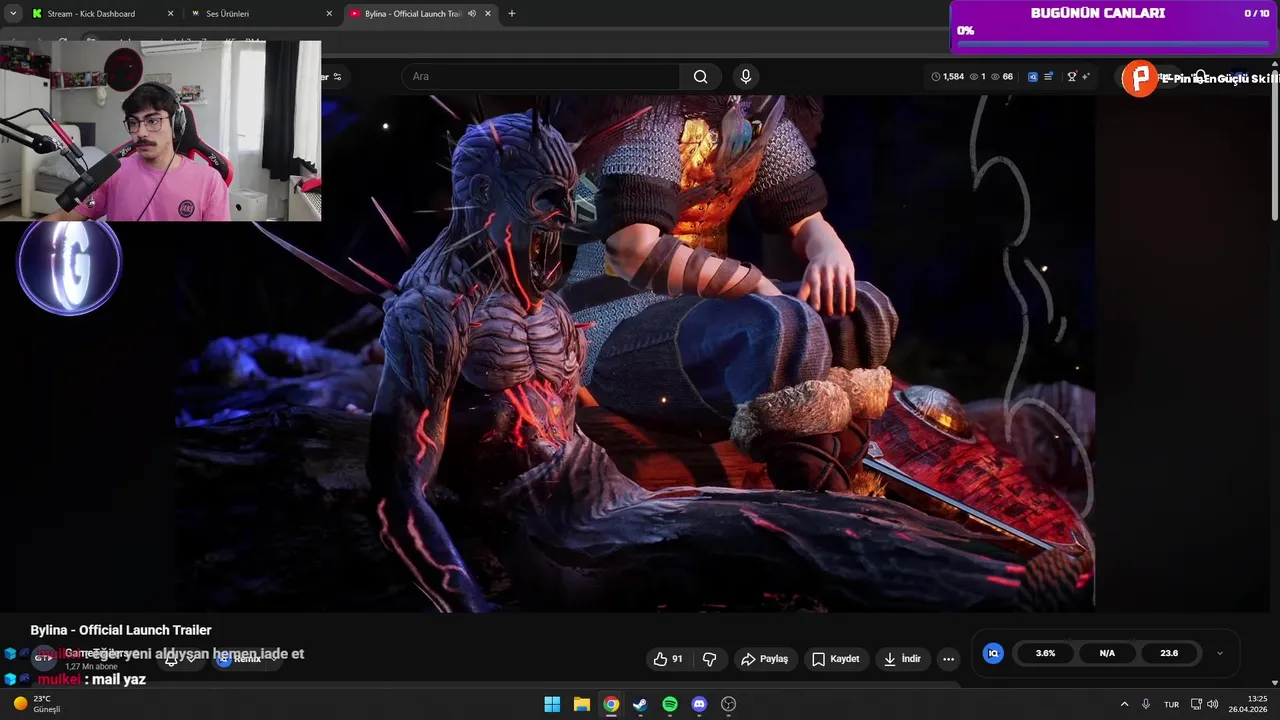Like the Bylina trailer video
Viewport: 1280px width, 720px height.
[x=668, y=659]
